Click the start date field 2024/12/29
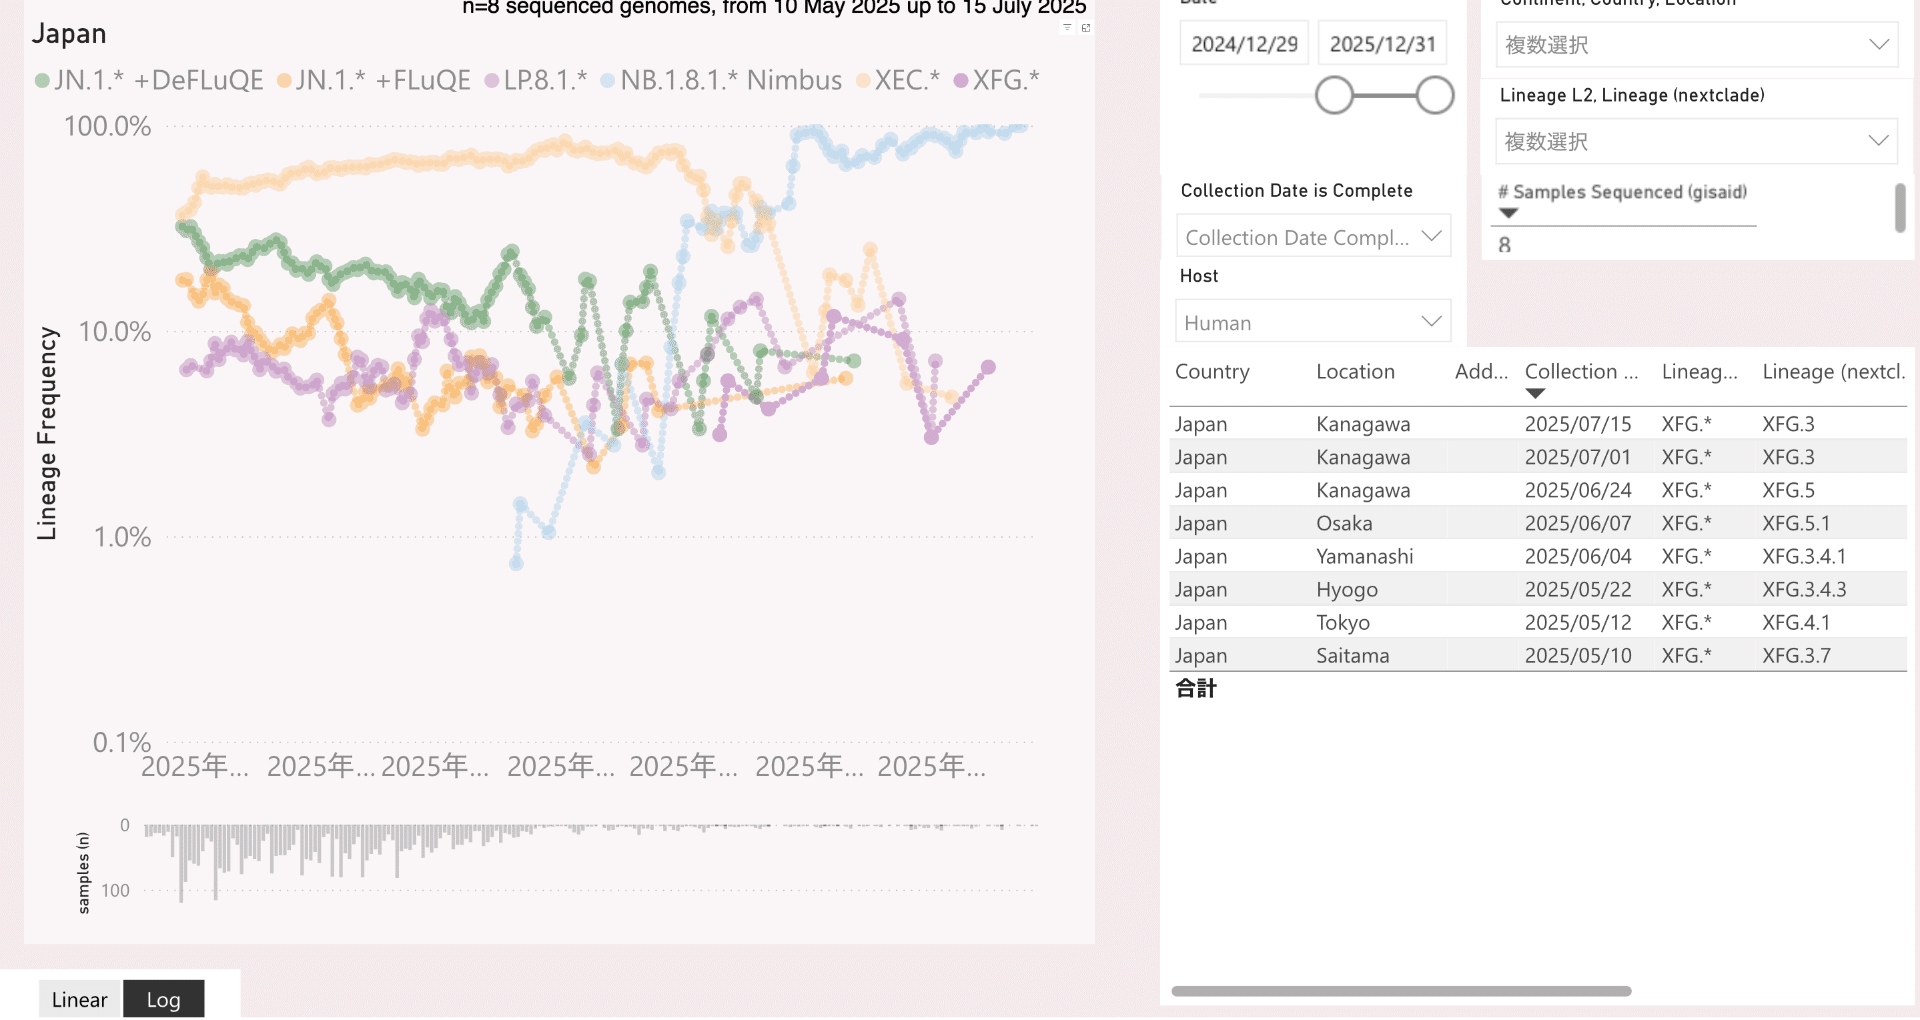Viewport: 1920px width, 1020px height. tap(1244, 44)
